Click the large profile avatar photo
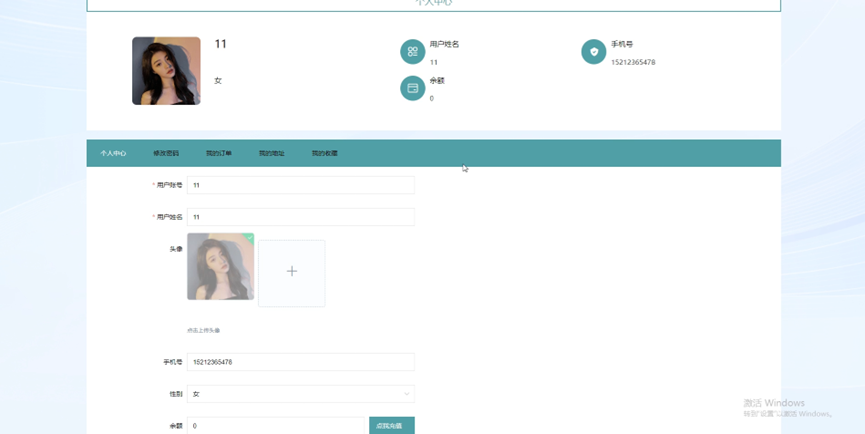 pos(166,71)
